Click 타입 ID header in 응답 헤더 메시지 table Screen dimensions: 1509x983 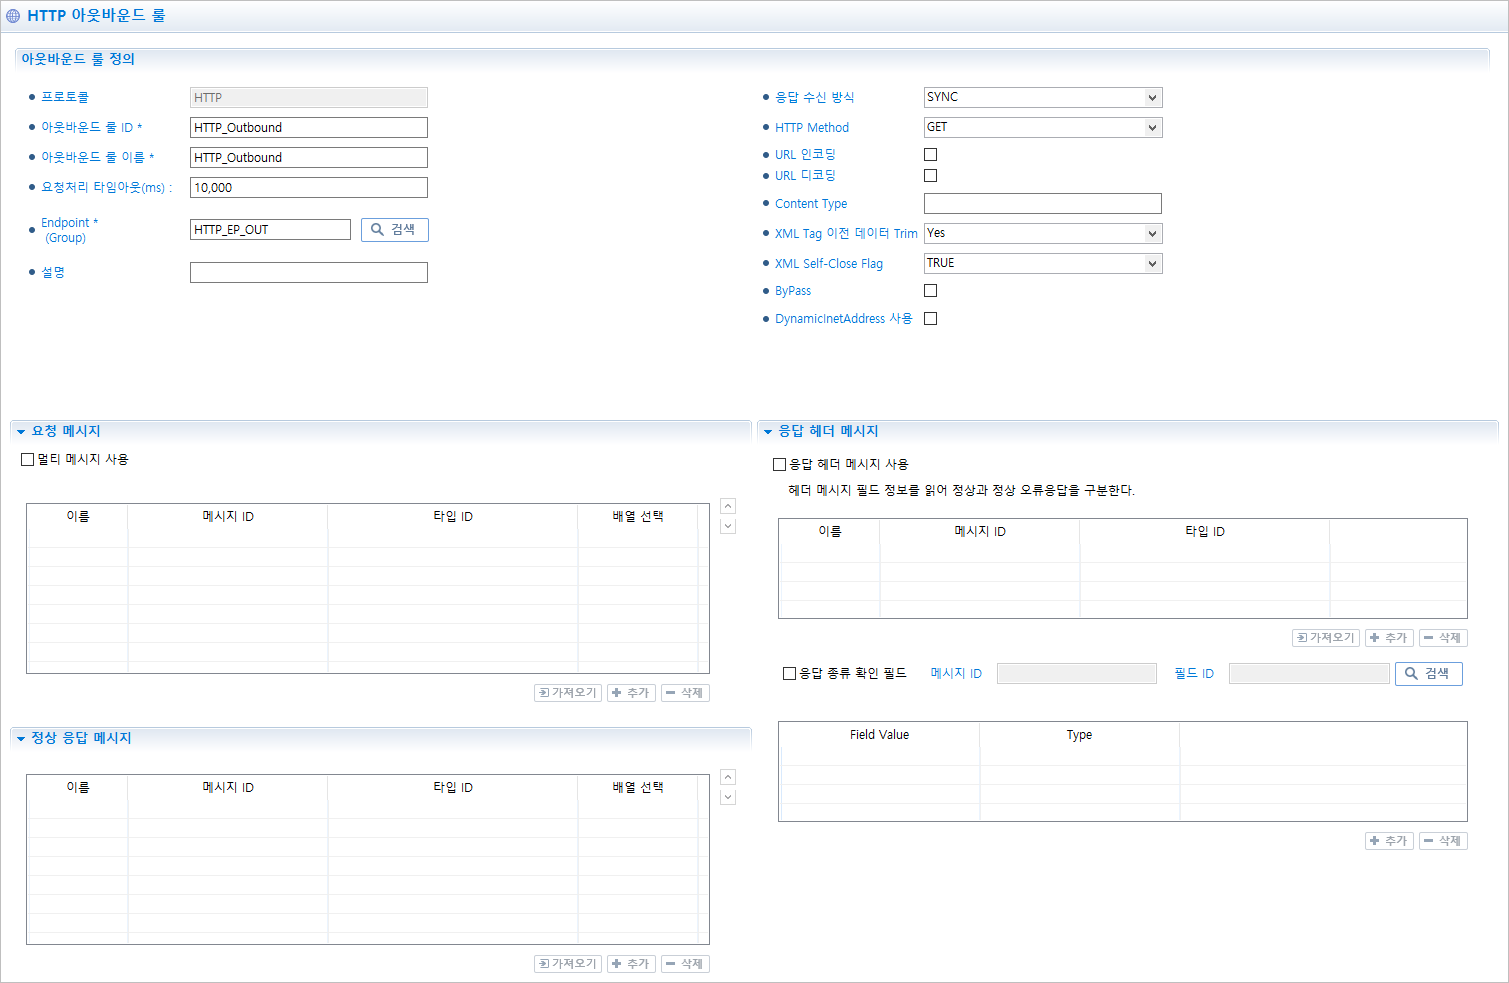pyautogui.click(x=1205, y=531)
